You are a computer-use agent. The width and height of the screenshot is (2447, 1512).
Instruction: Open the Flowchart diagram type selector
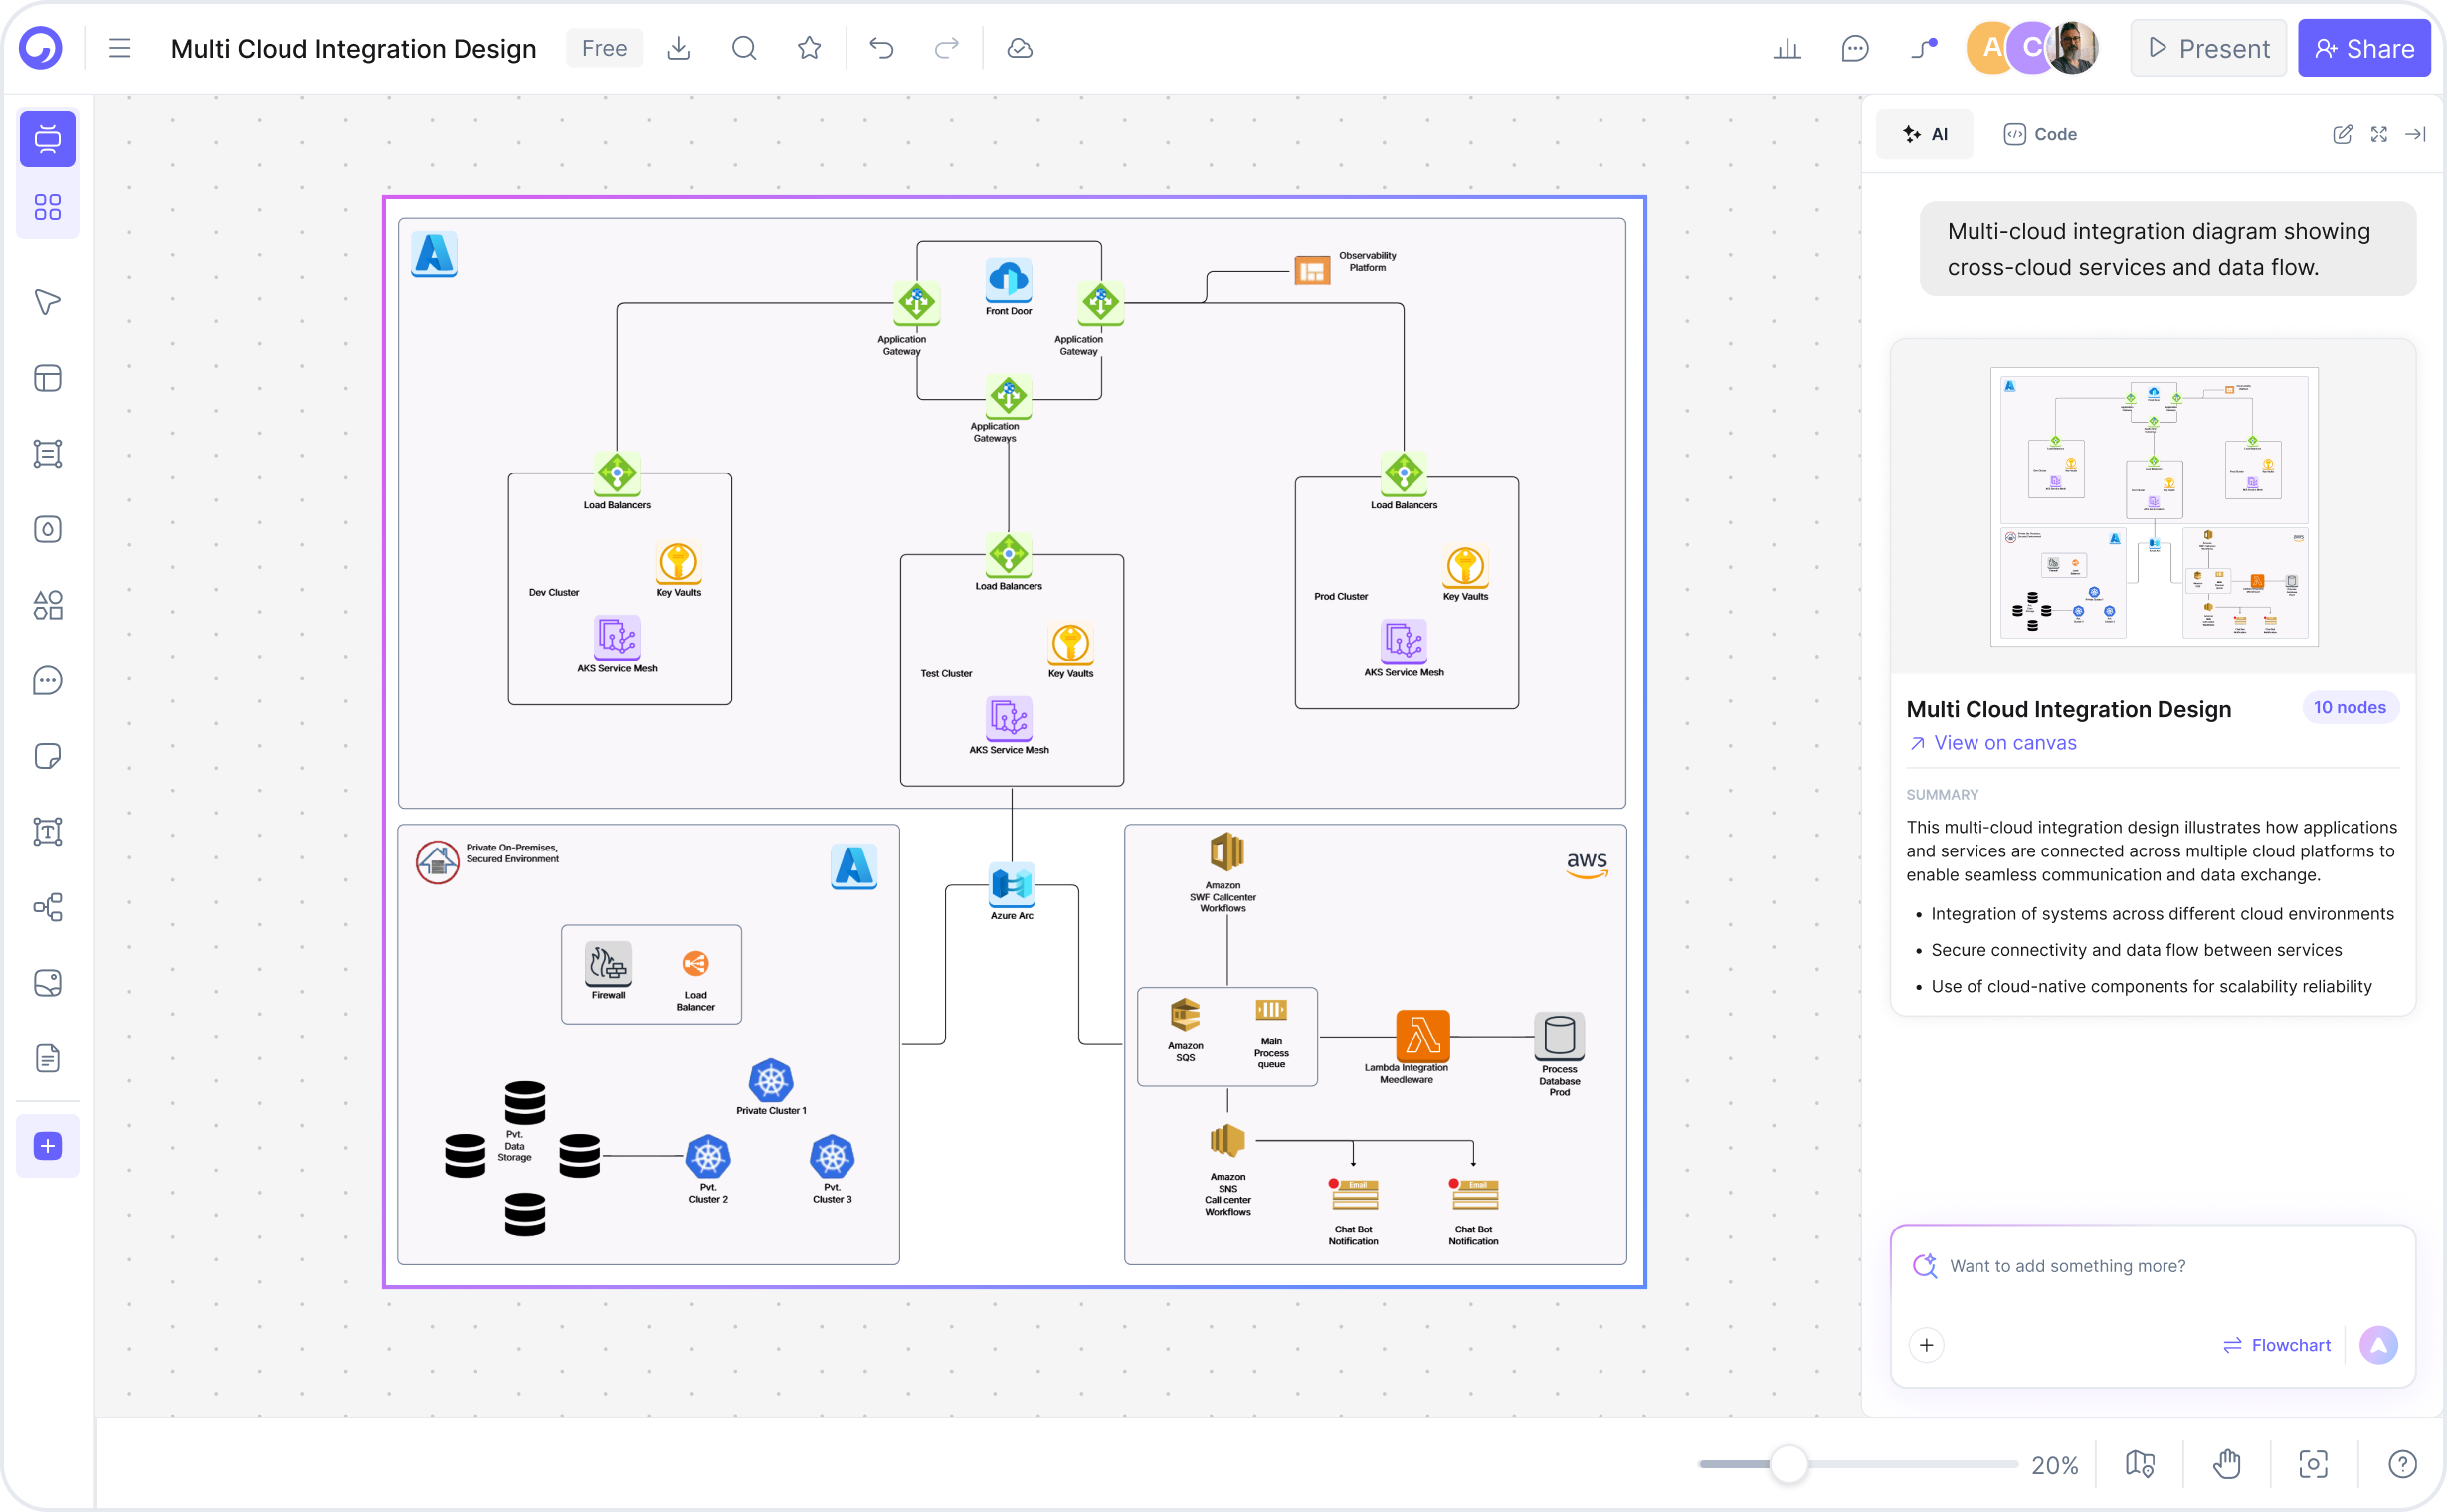pos(2277,1345)
